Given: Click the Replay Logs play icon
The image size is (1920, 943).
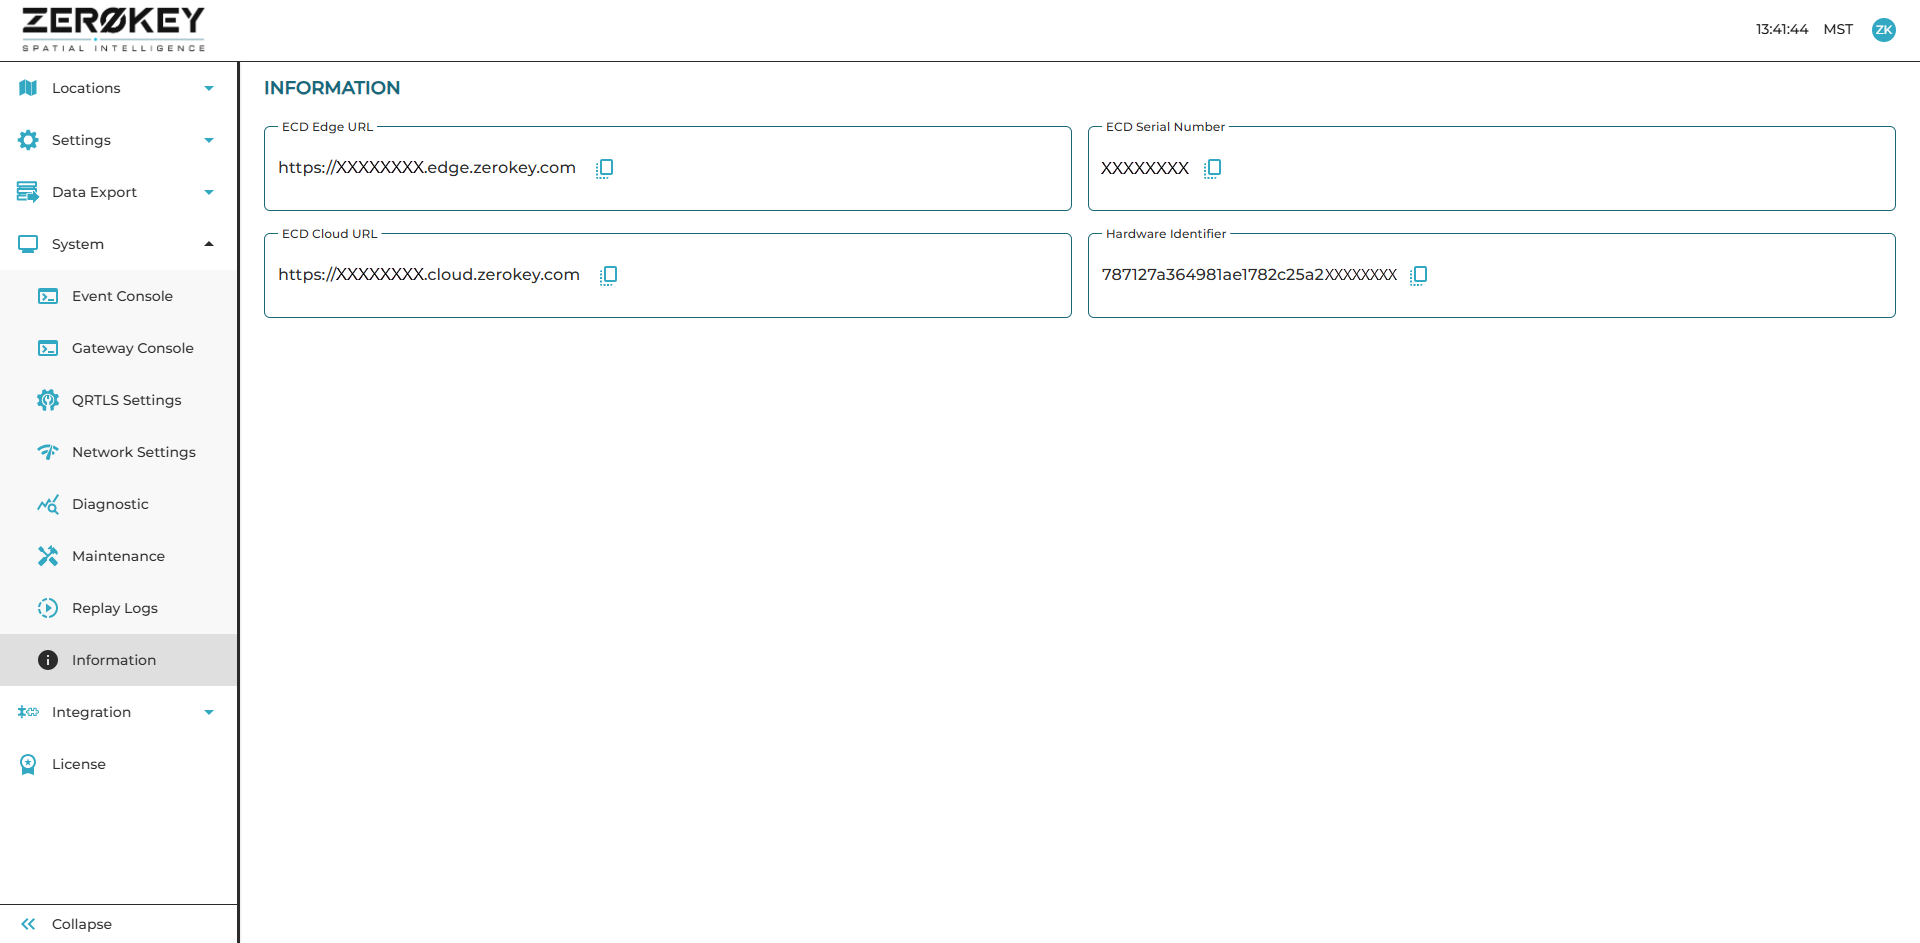Looking at the screenshot, I should click(47, 608).
